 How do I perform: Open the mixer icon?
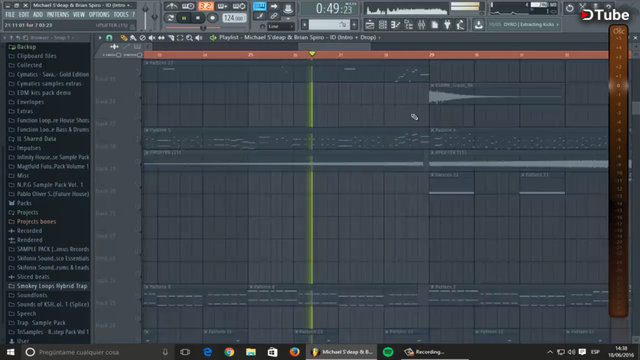(x=422, y=25)
